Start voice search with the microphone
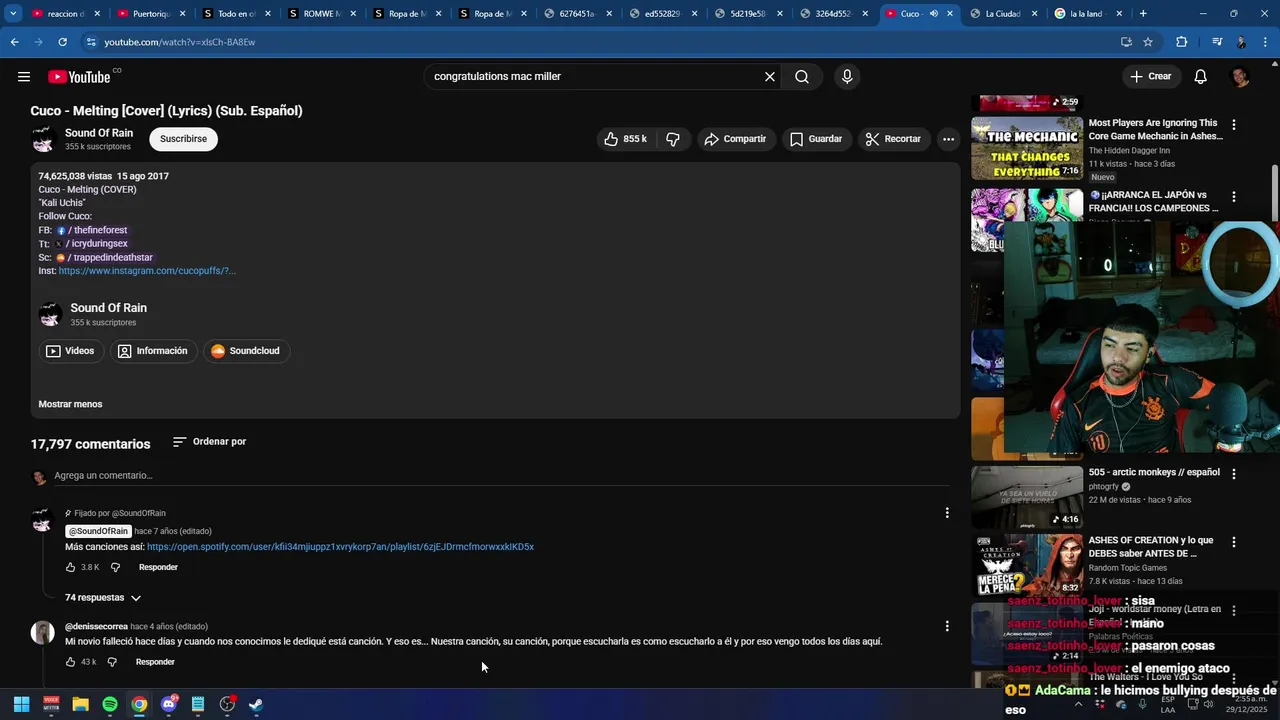Screen dimensions: 1280x720 (x=847, y=77)
